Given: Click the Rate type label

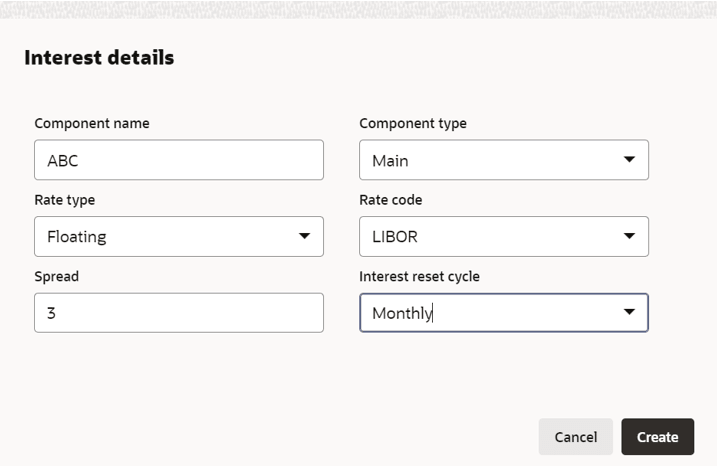Looking at the screenshot, I should click(65, 200).
